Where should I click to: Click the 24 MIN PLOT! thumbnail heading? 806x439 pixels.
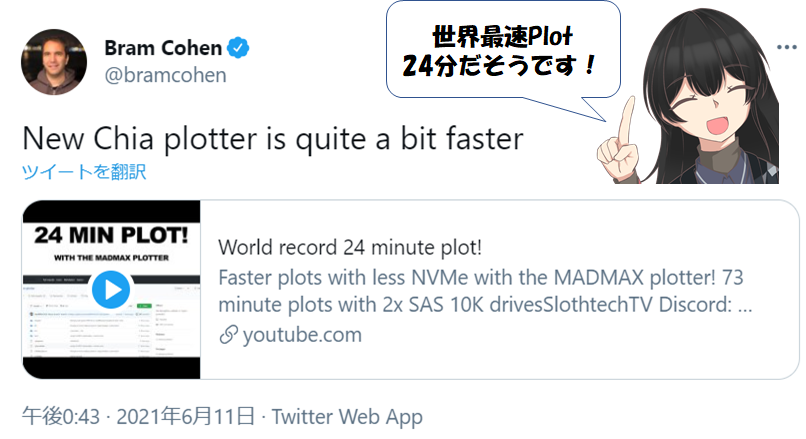pos(111,235)
